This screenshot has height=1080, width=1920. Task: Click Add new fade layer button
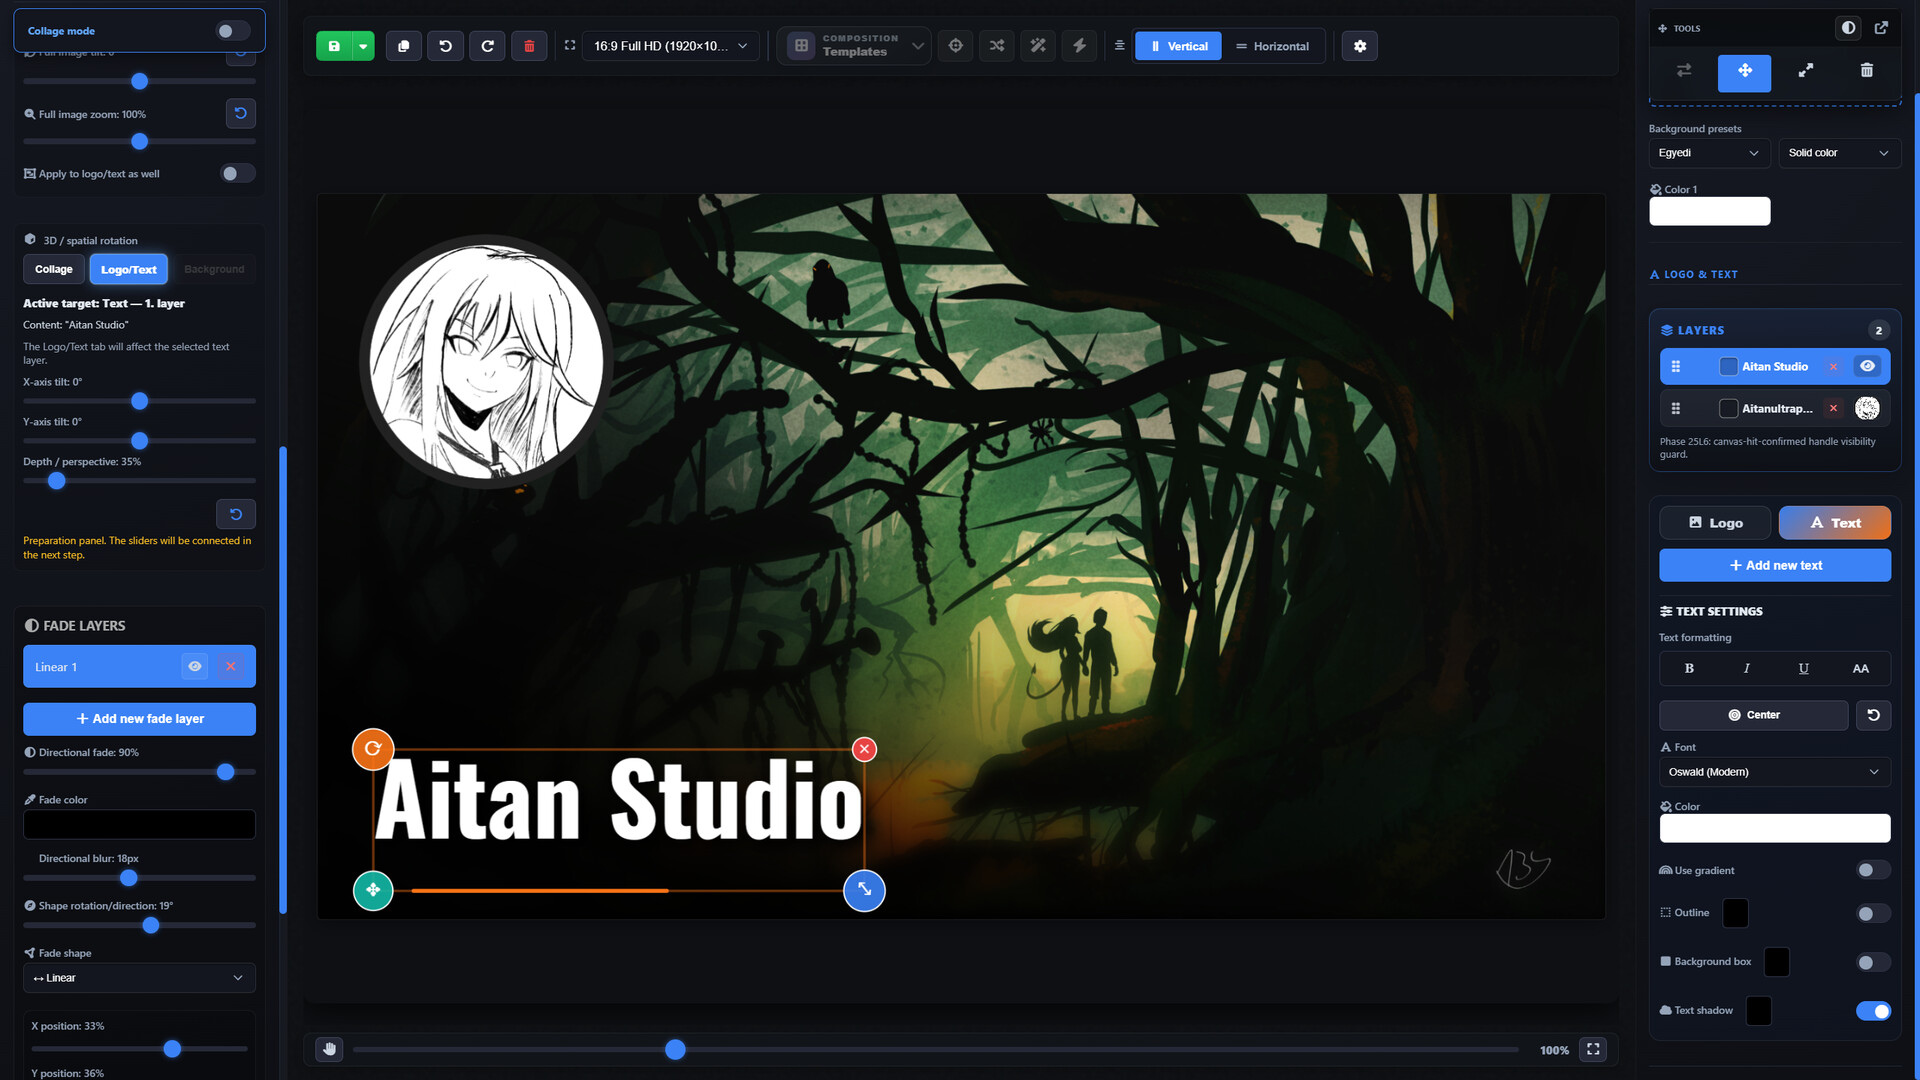[140, 719]
